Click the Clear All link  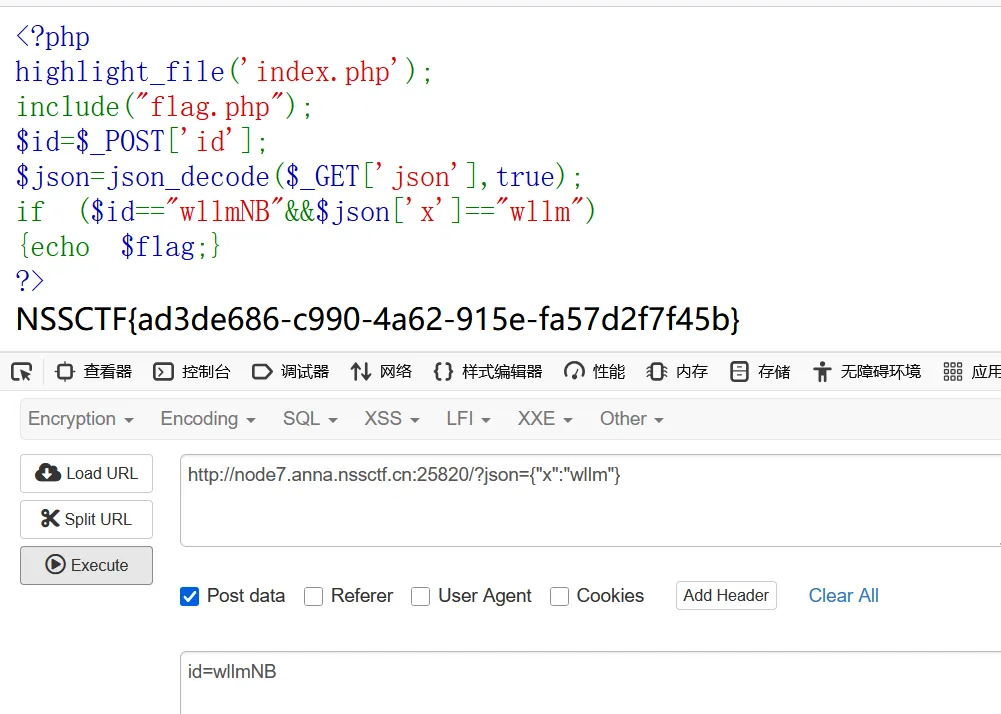click(x=843, y=596)
